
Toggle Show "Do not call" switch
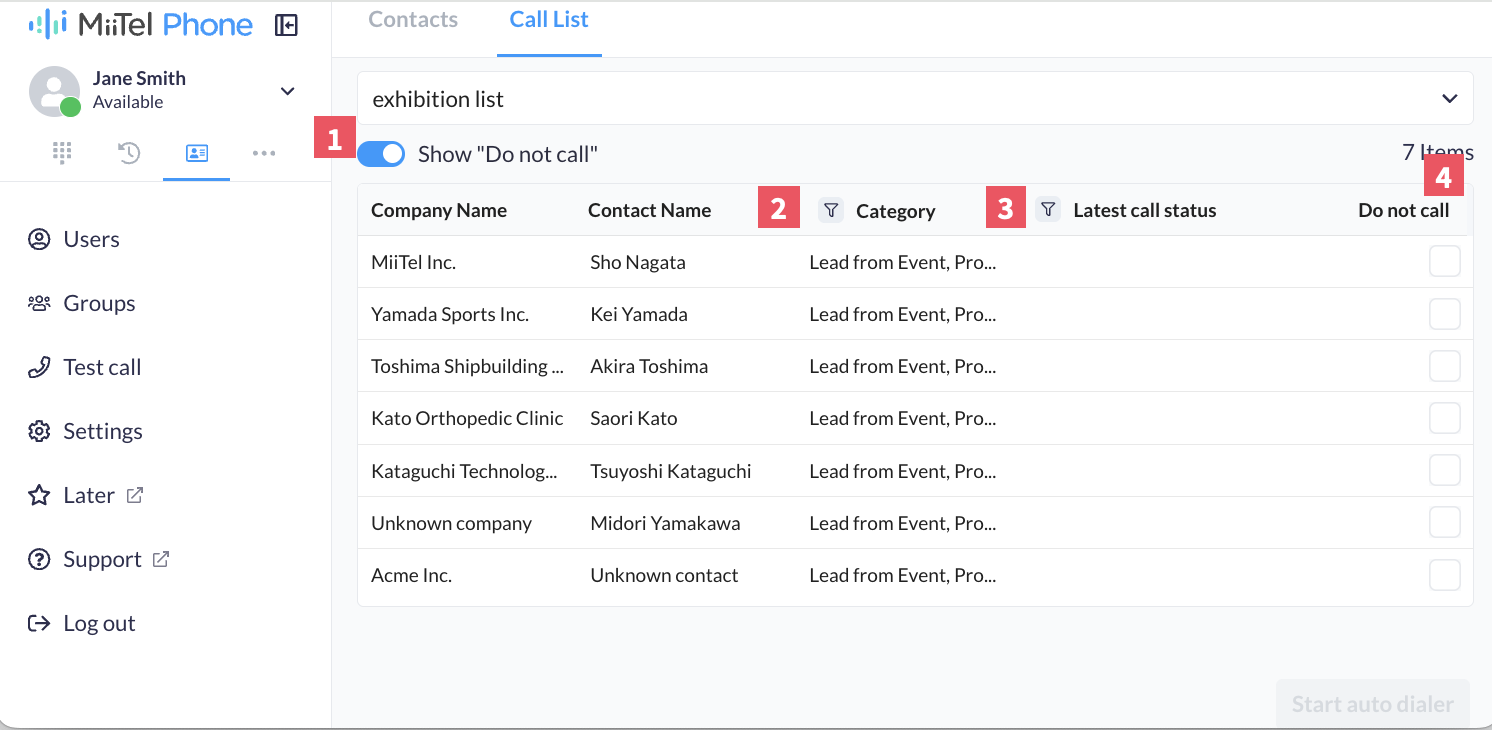(x=381, y=153)
